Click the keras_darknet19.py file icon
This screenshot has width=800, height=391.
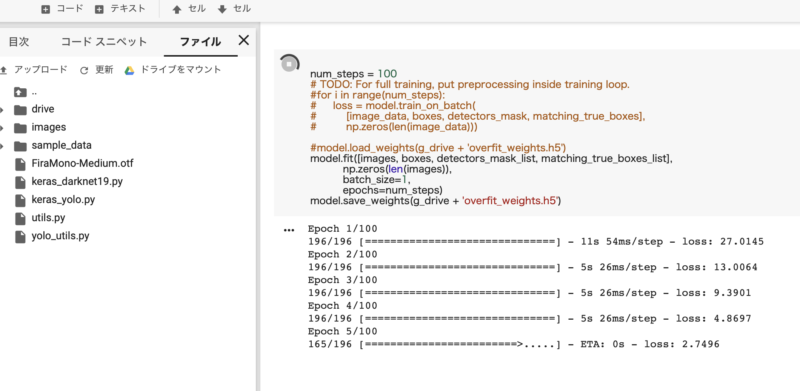tap(20, 182)
